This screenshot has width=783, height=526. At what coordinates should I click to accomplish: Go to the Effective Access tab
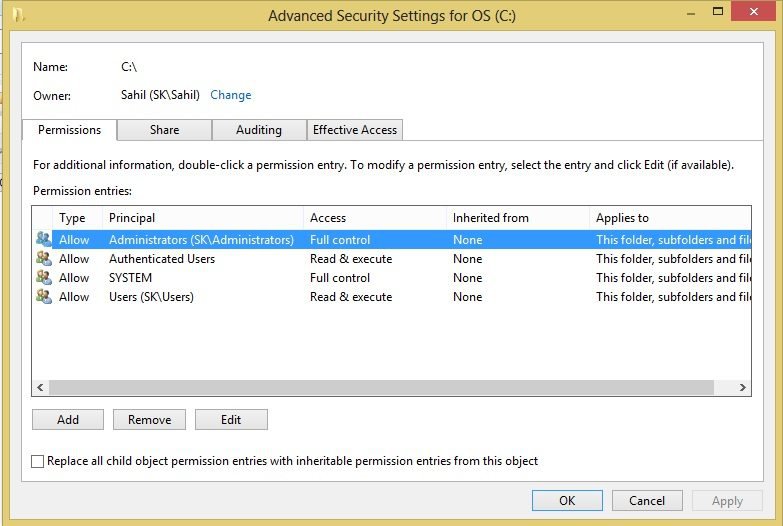(x=355, y=130)
